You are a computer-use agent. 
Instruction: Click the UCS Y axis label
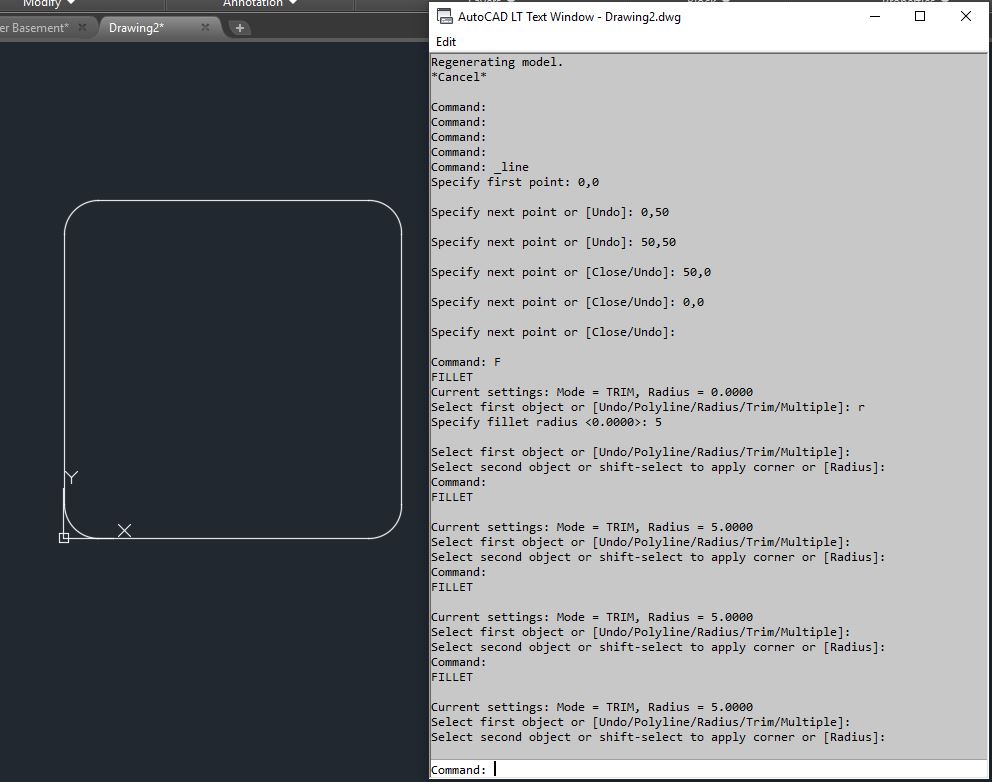(x=71, y=477)
